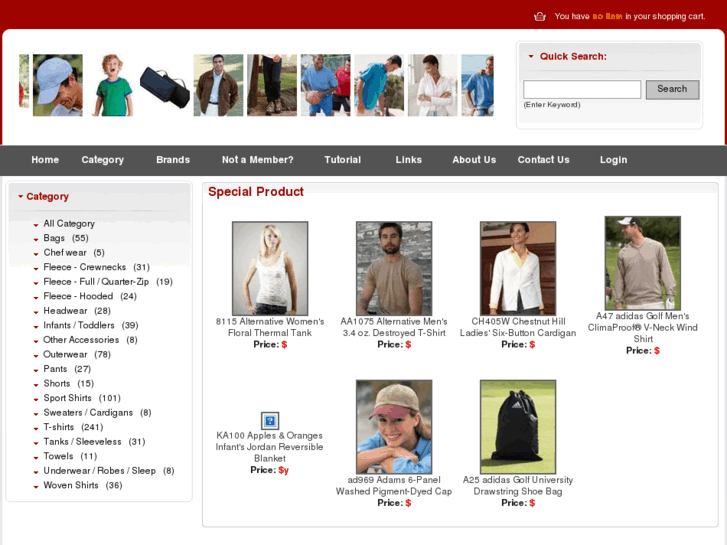Open the broken image icon for KA100 blanket
This screenshot has width=727, height=545.
click(270, 421)
